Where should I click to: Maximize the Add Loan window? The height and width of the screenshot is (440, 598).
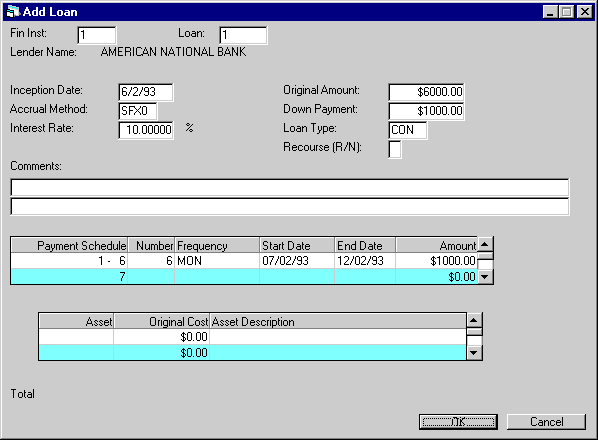click(x=567, y=12)
